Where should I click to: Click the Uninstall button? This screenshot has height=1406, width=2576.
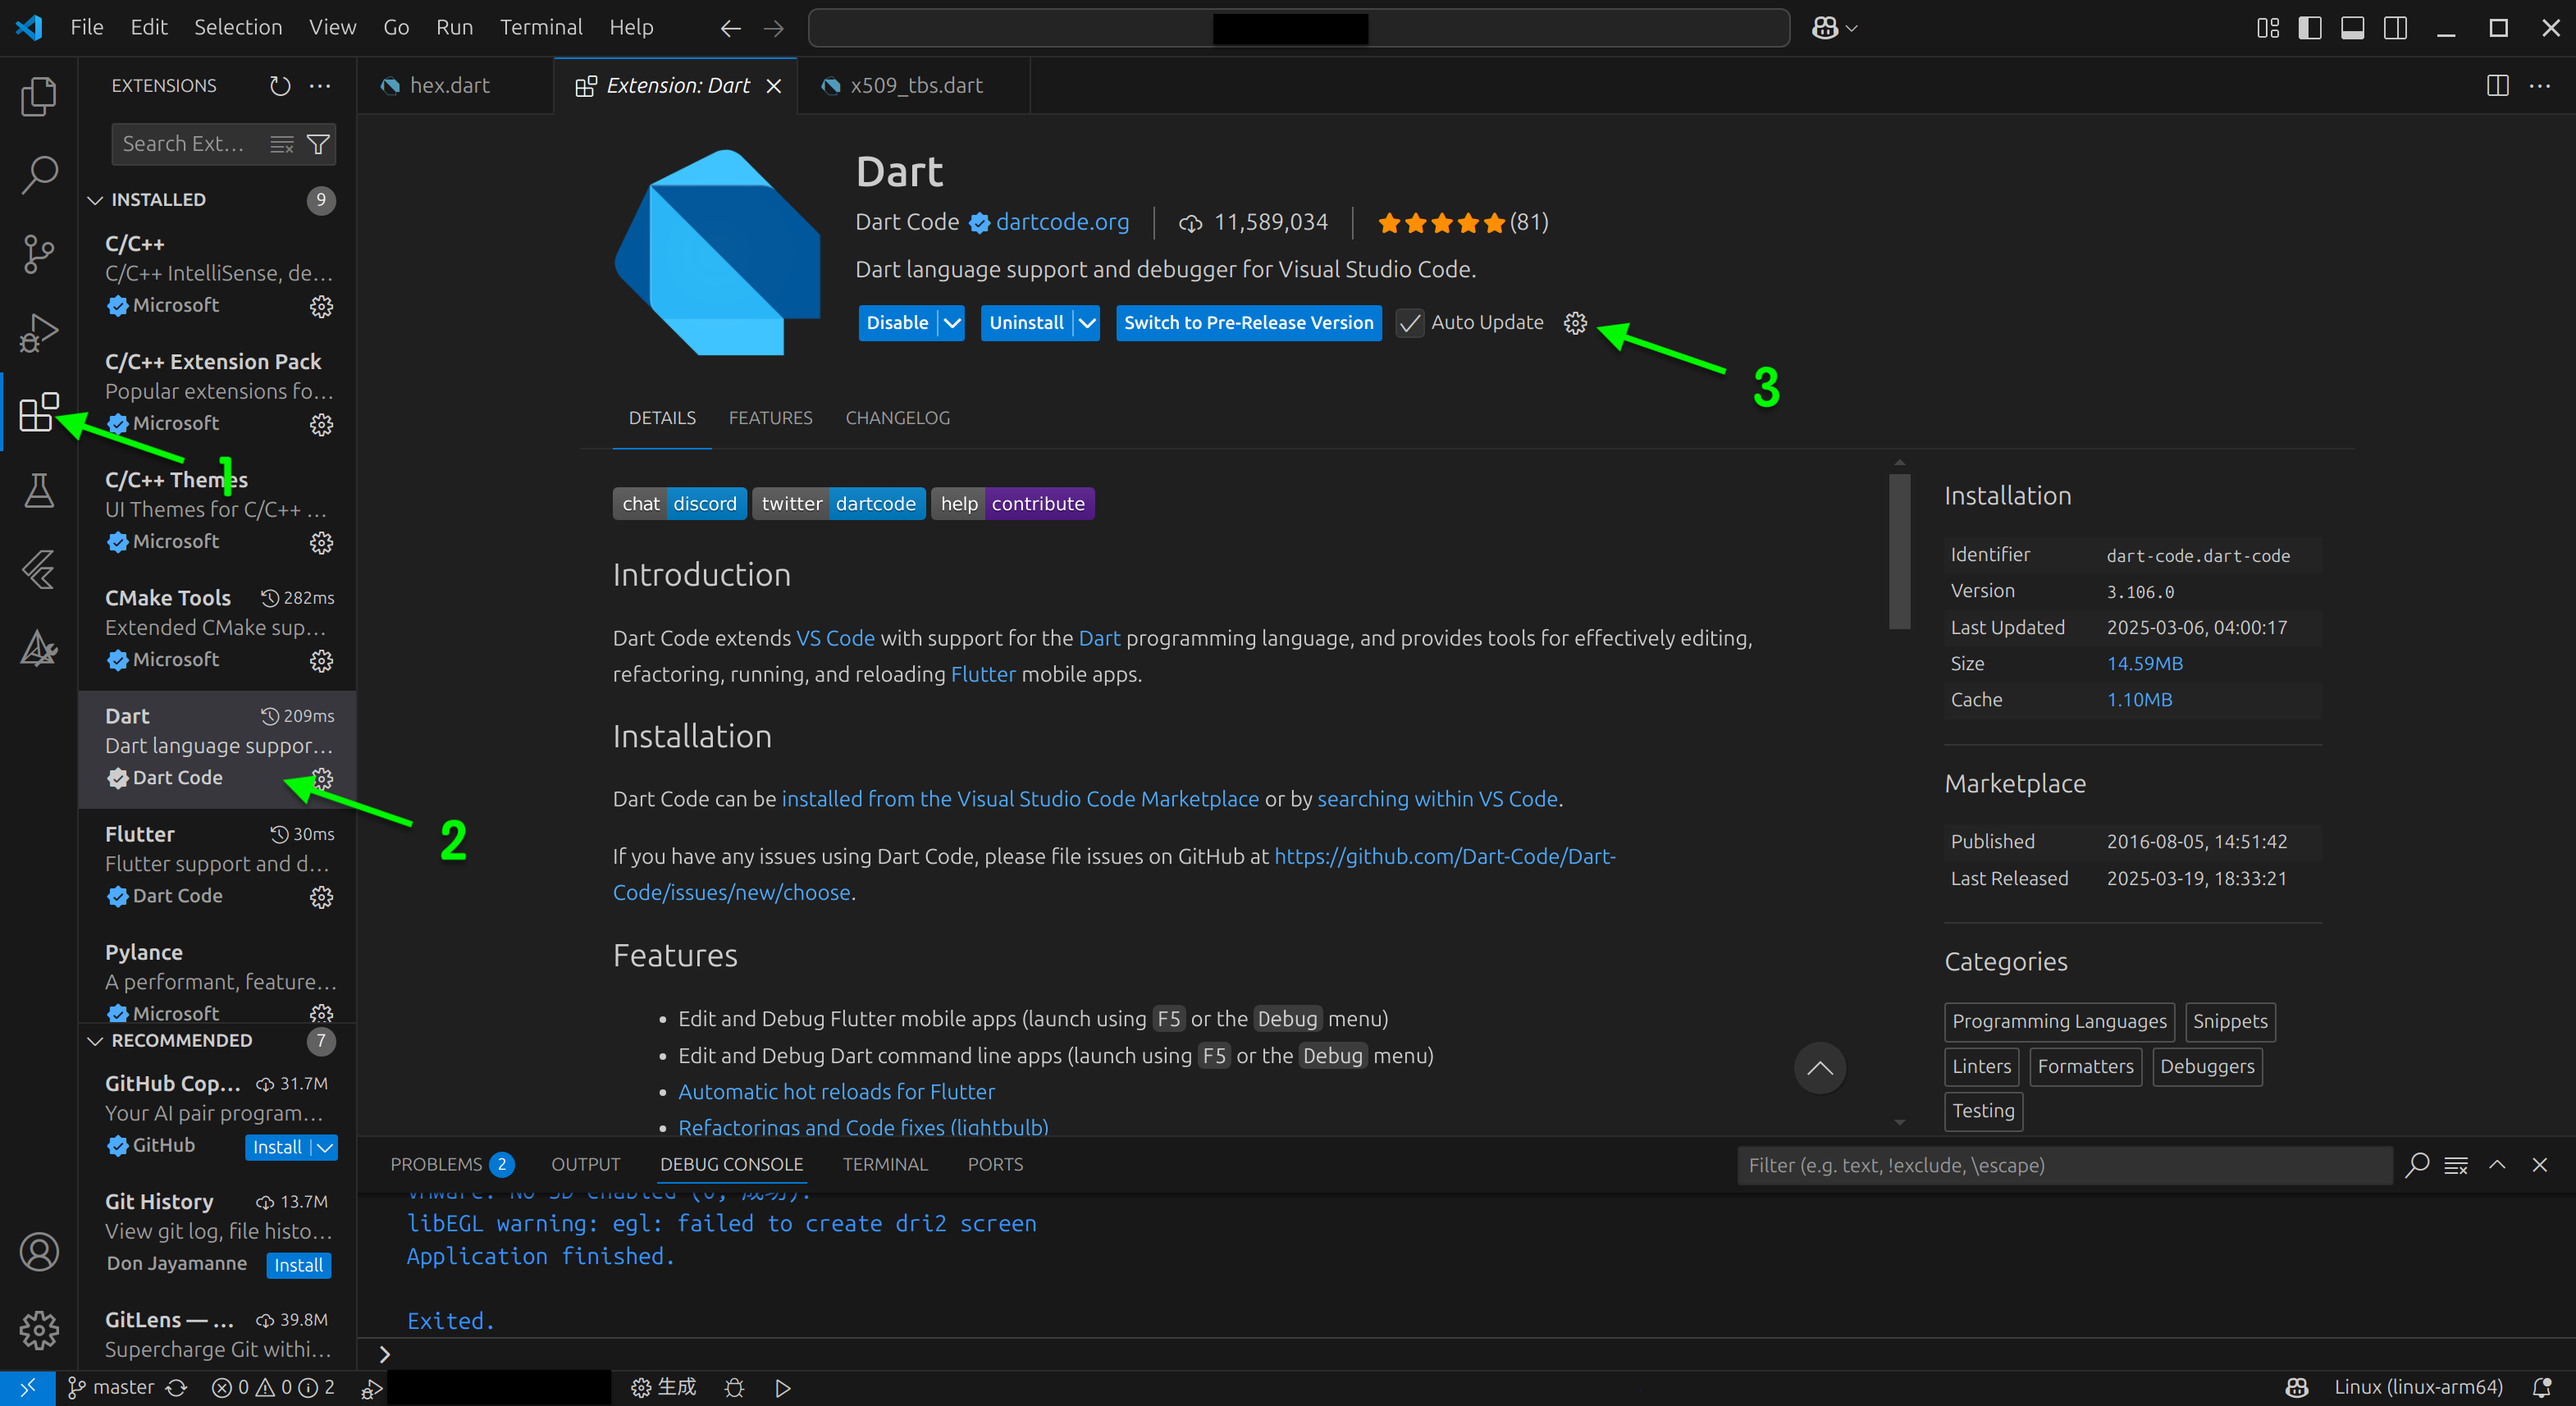point(1026,323)
